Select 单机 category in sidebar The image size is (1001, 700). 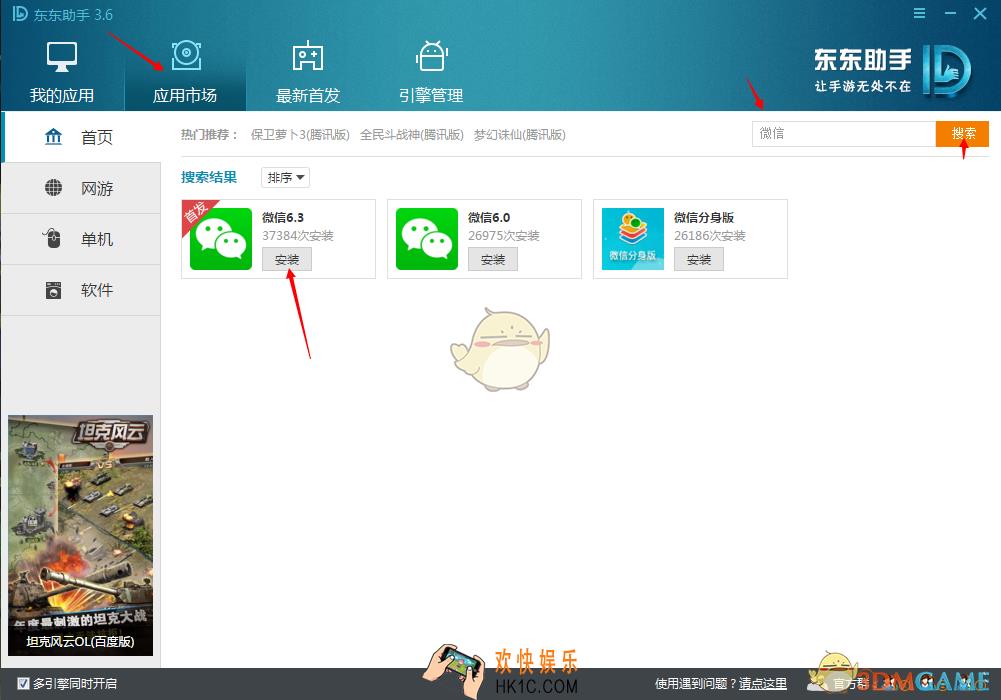tap(82, 239)
